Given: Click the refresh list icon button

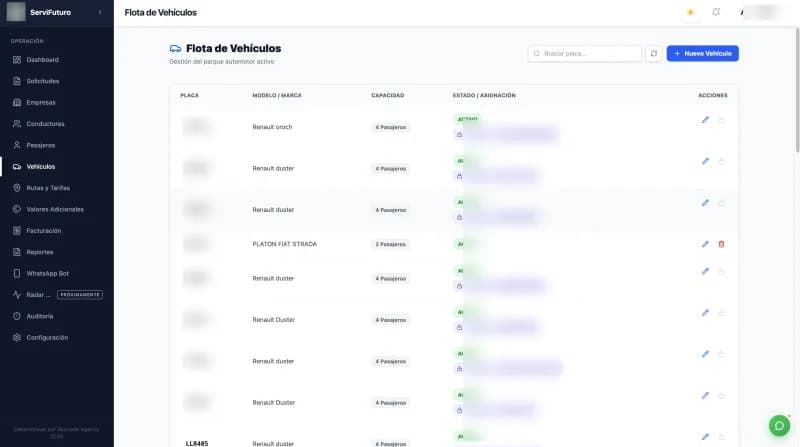Looking at the screenshot, I should coord(654,54).
